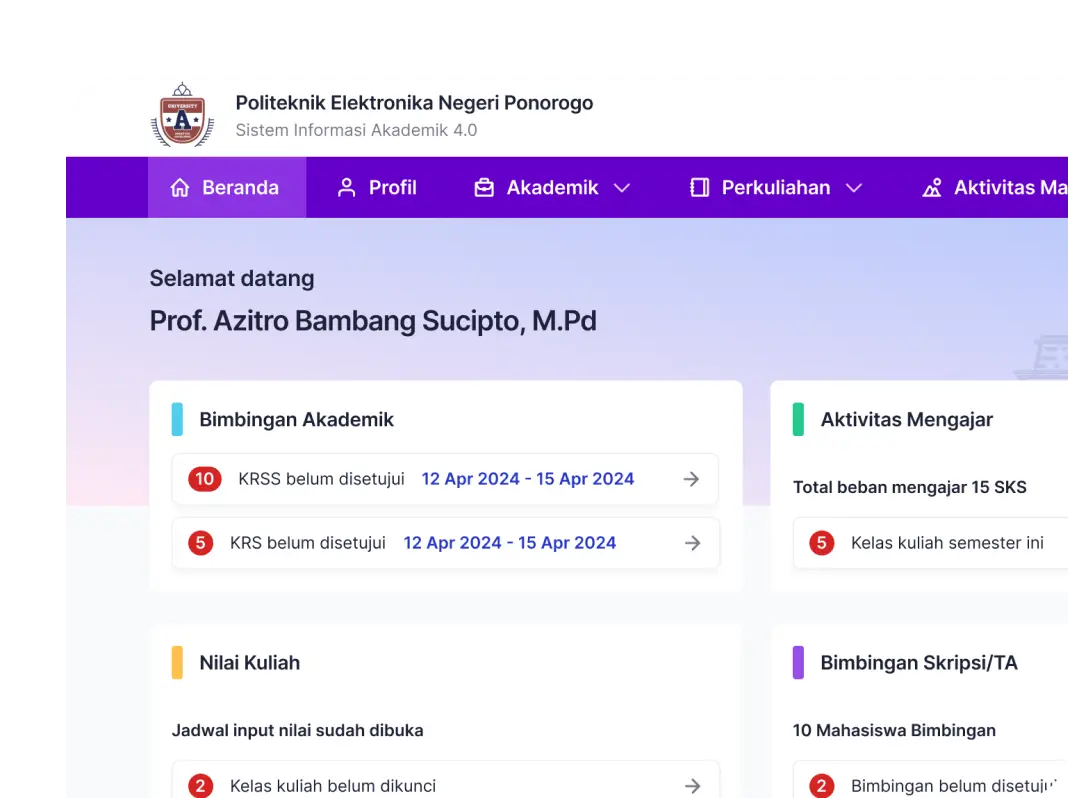The width and height of the screenshot is (1068, 798).
Task: Click arrow on KRS belum disetujui row
Action: tap(692, 543)
